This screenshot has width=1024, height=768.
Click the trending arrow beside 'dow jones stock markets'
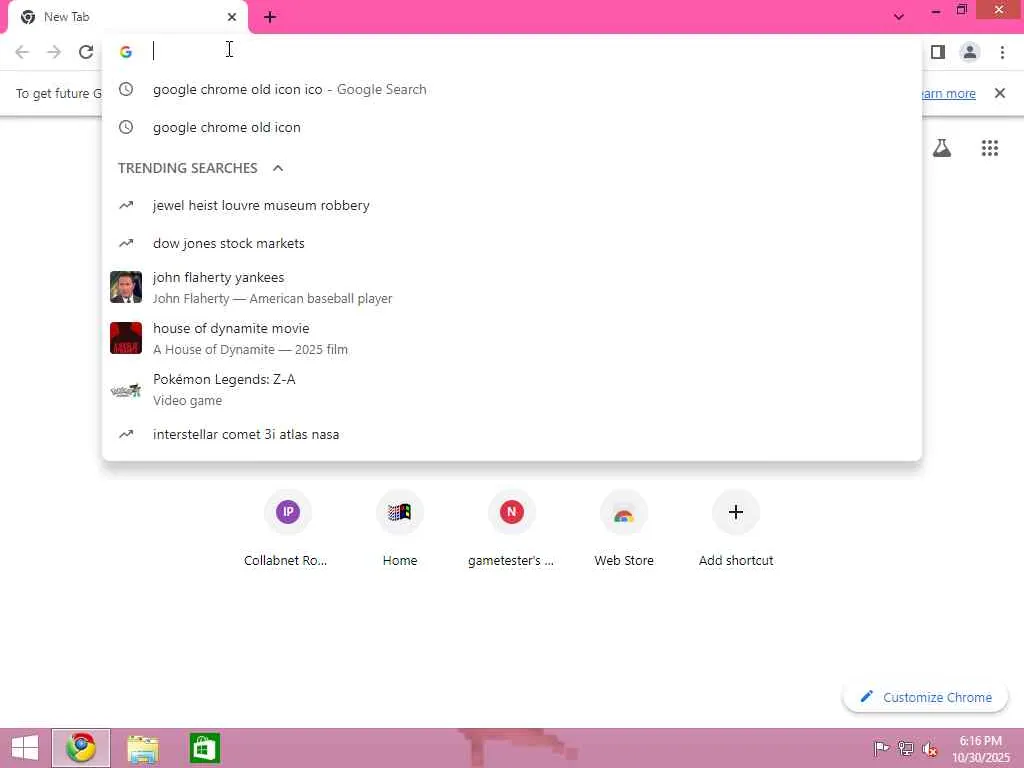coord(126,243)
